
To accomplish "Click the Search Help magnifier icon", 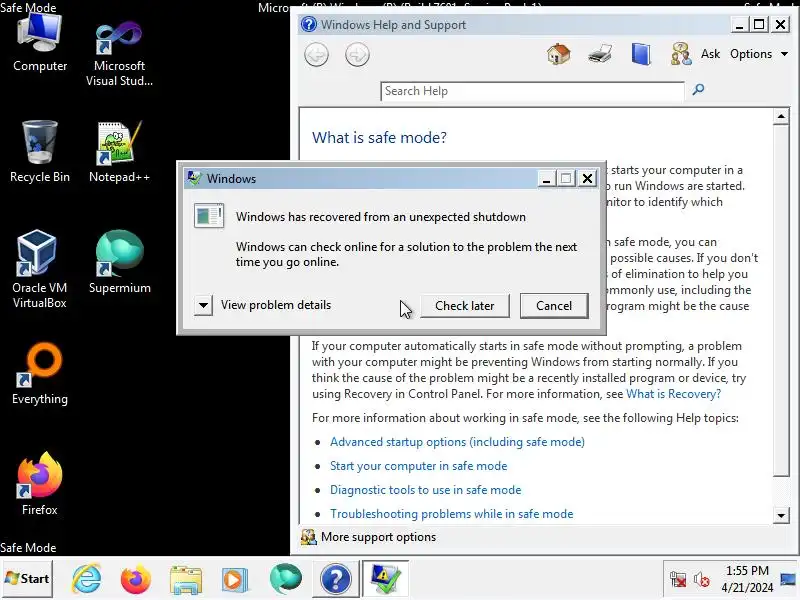I will (x=698, y=90).
